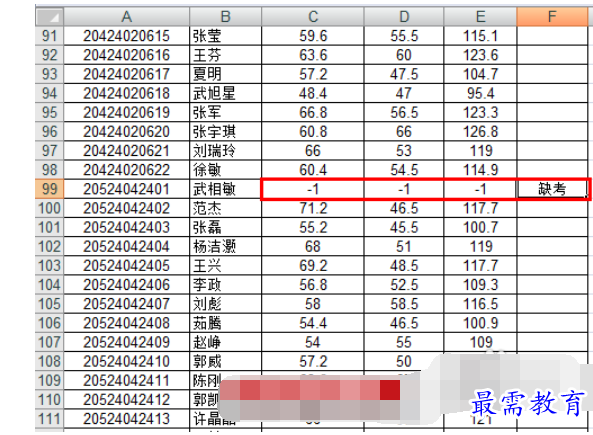Viewport: 593px width, 435px height.
Task: Click total 115.1 in column E
Action: [x=480, y=36]
